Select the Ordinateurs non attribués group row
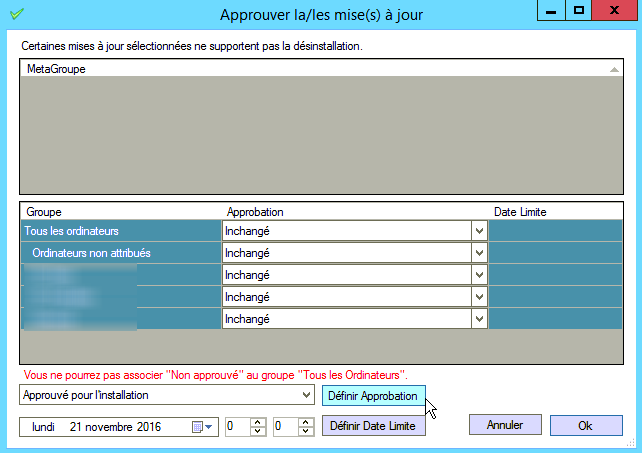The height and width of the screenshot is (453, 642). [x=118, y=253]
